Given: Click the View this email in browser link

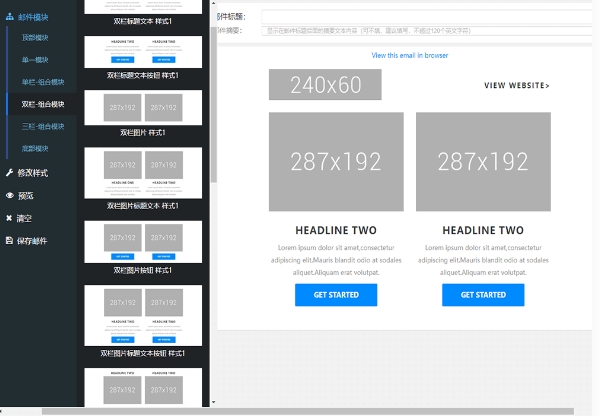Looking at the screenshot, I should tap(409, 55).
